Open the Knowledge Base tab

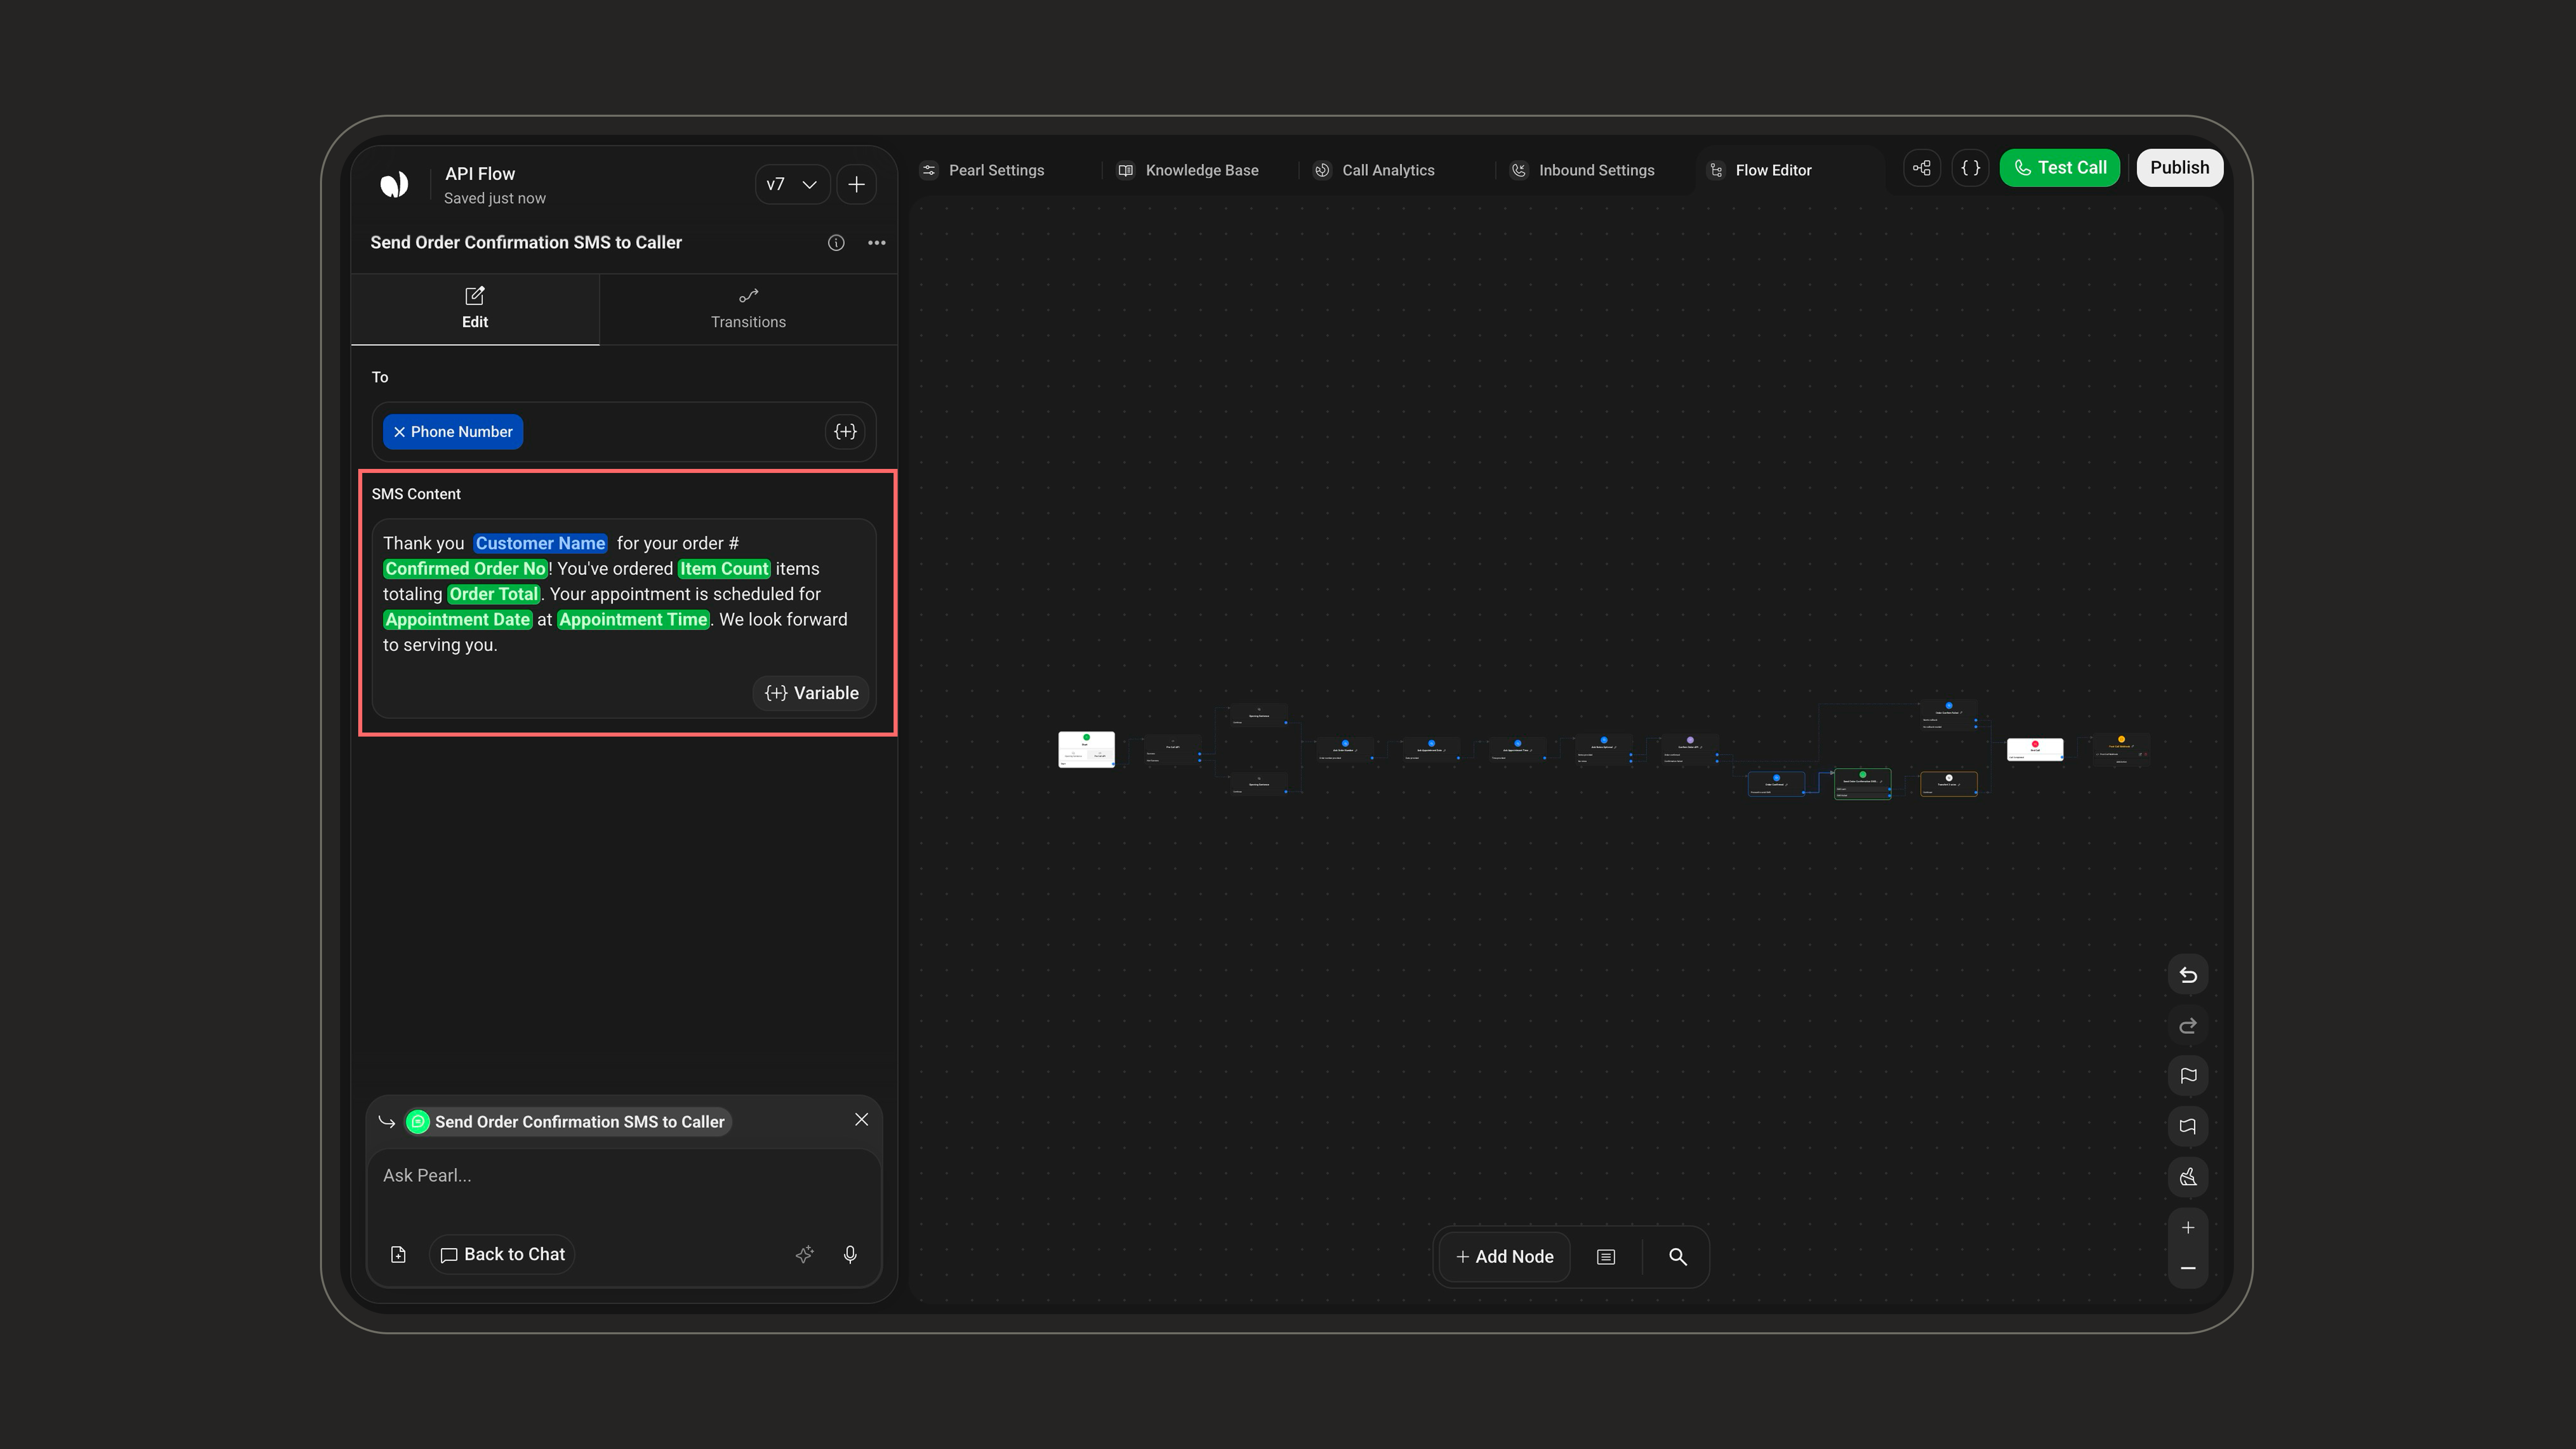tap(1188, 170)
